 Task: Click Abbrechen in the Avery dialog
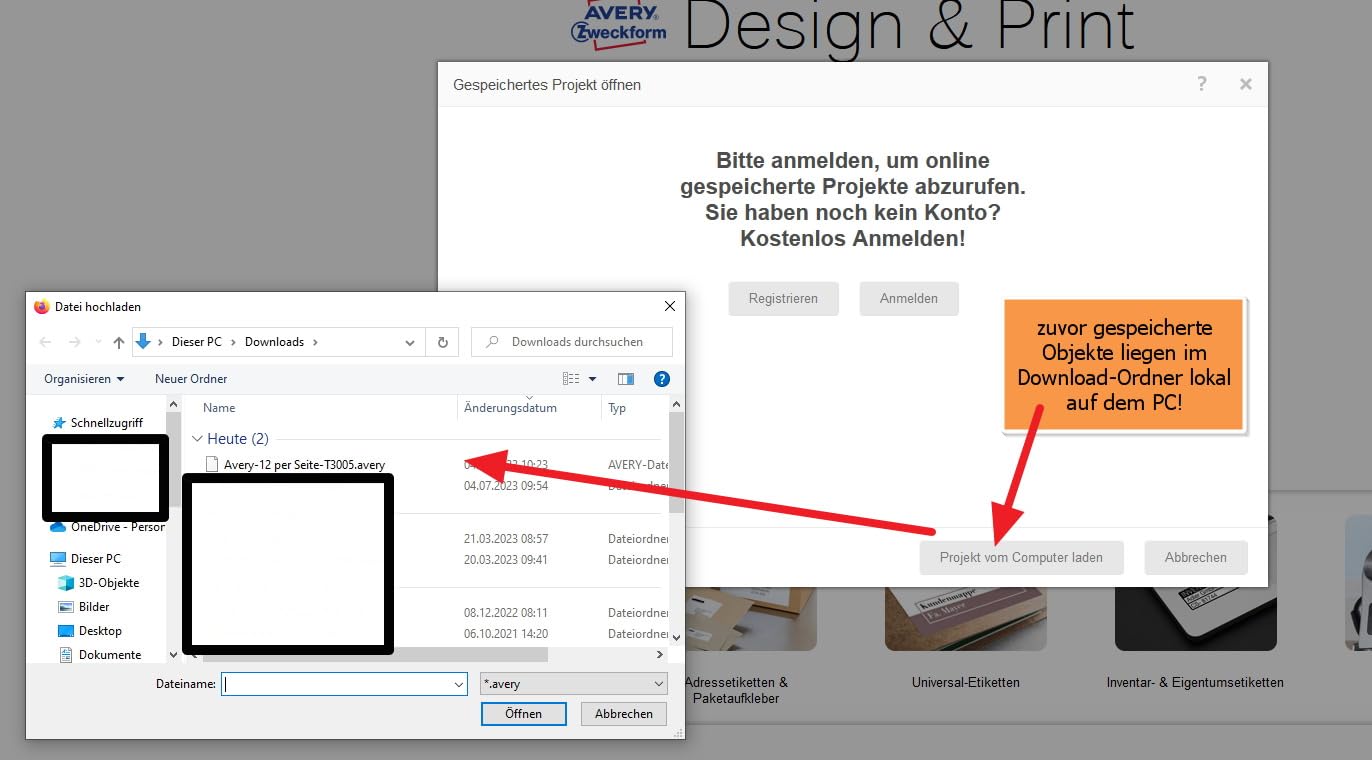1195,557
